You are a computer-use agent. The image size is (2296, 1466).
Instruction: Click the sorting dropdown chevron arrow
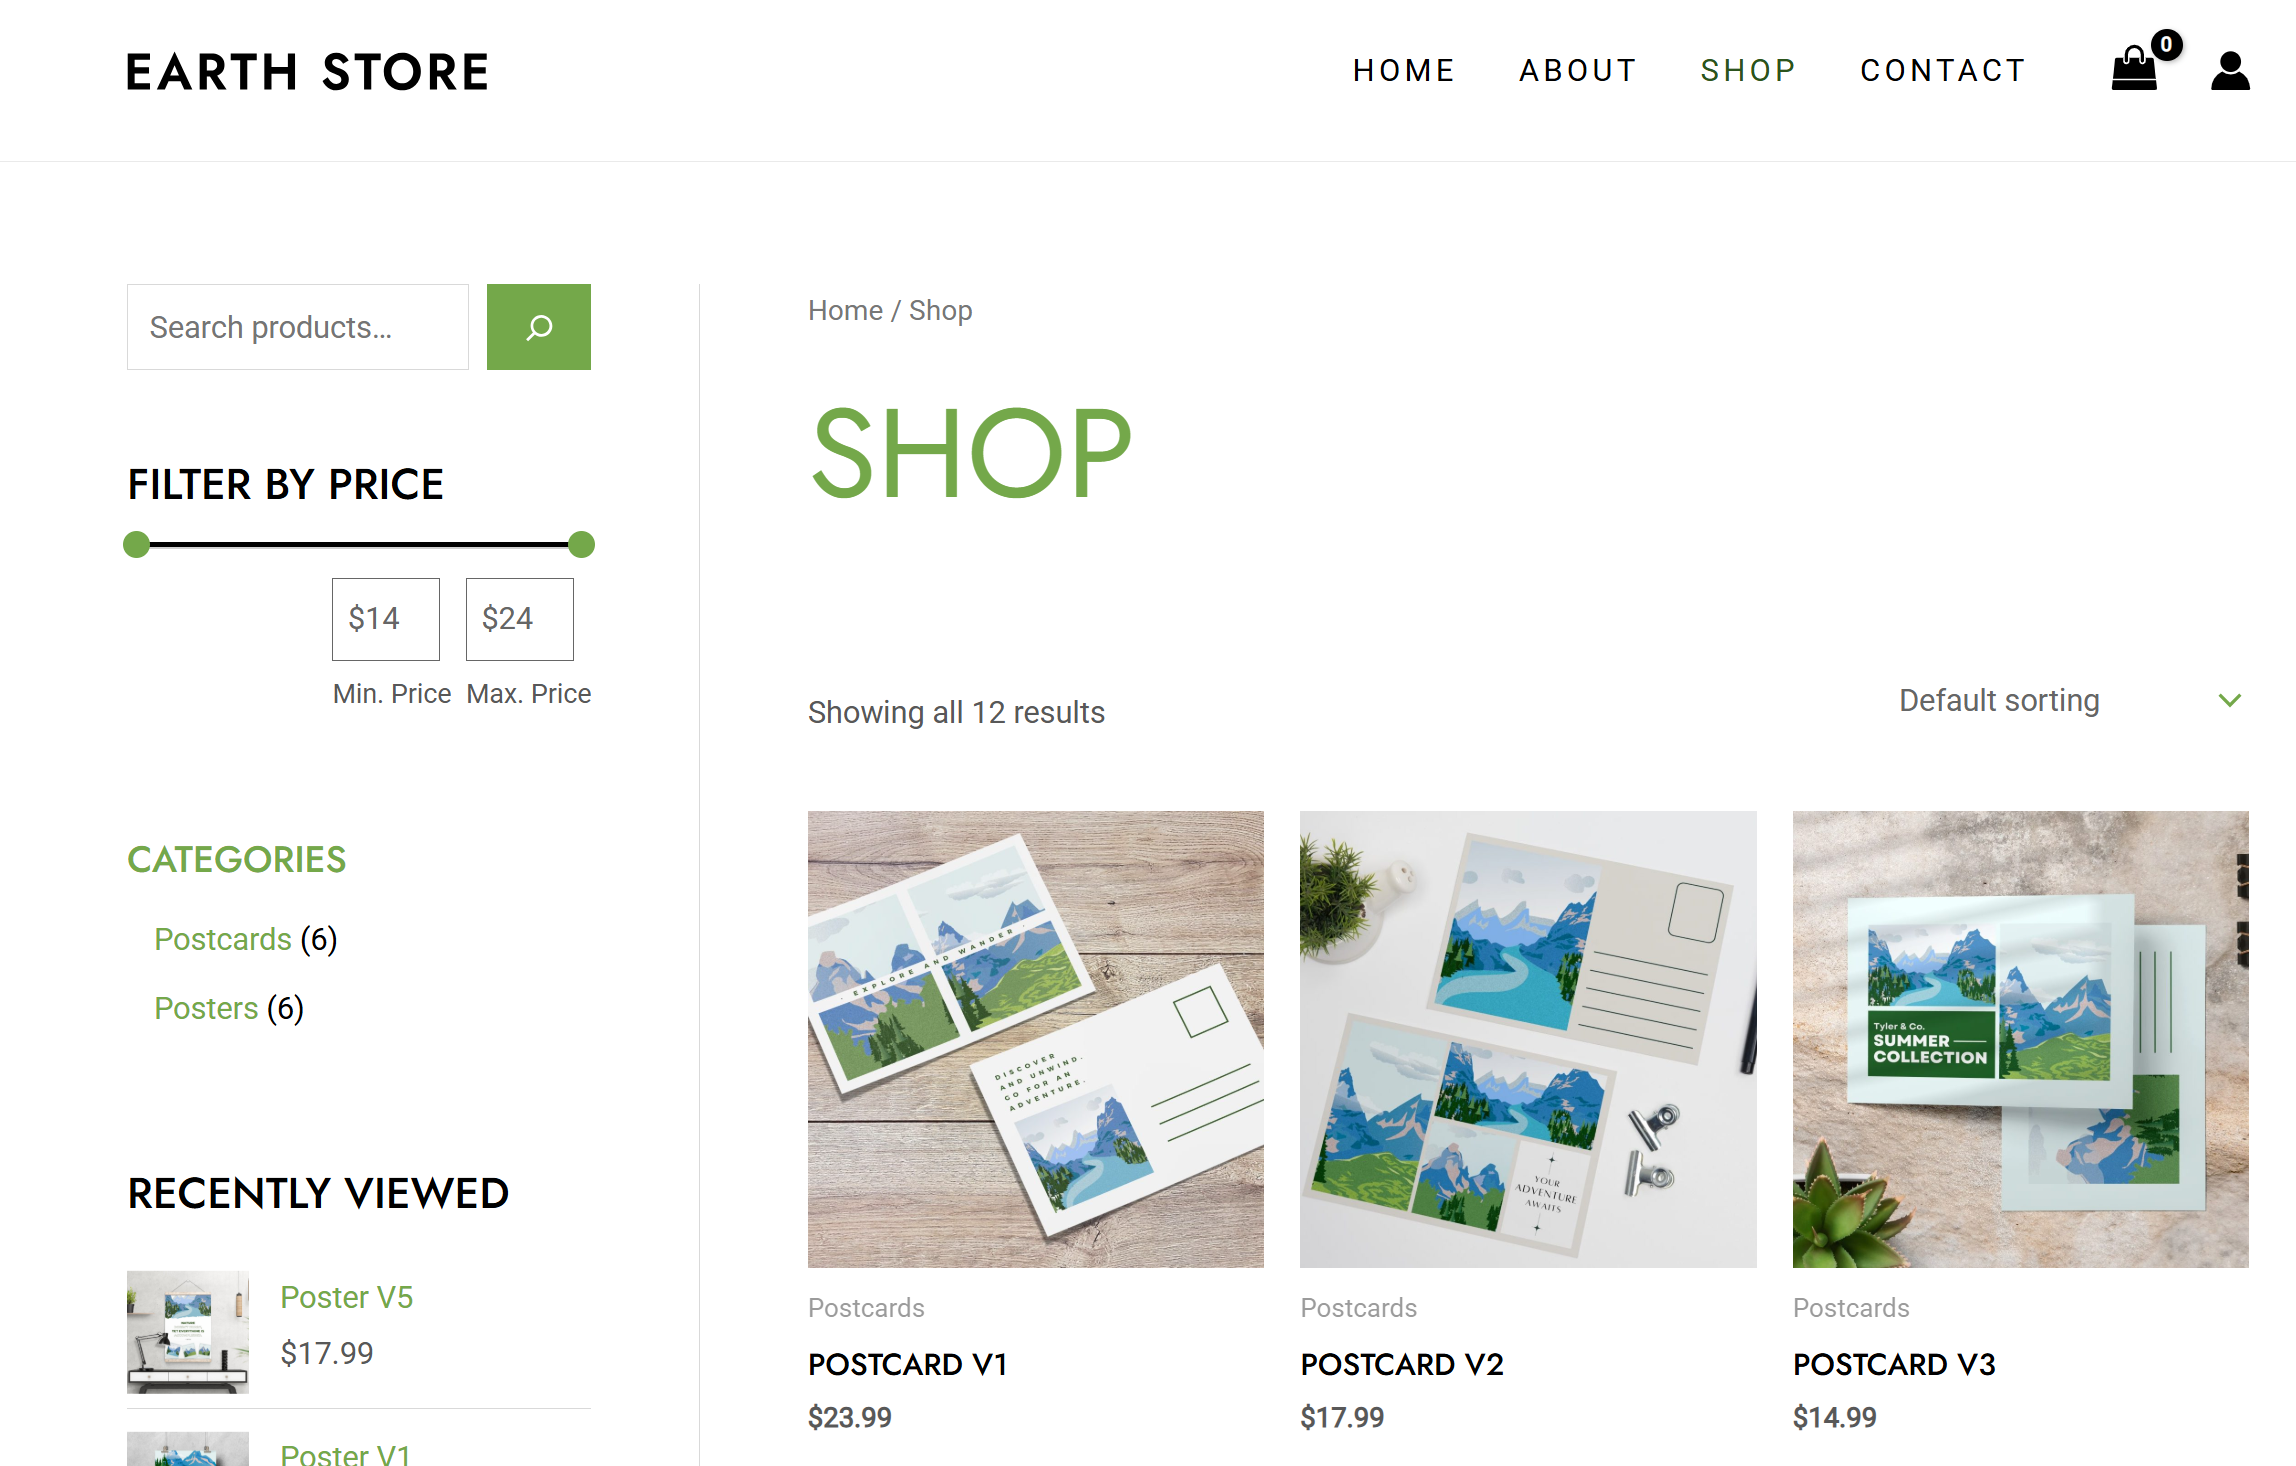point(2230,700)
